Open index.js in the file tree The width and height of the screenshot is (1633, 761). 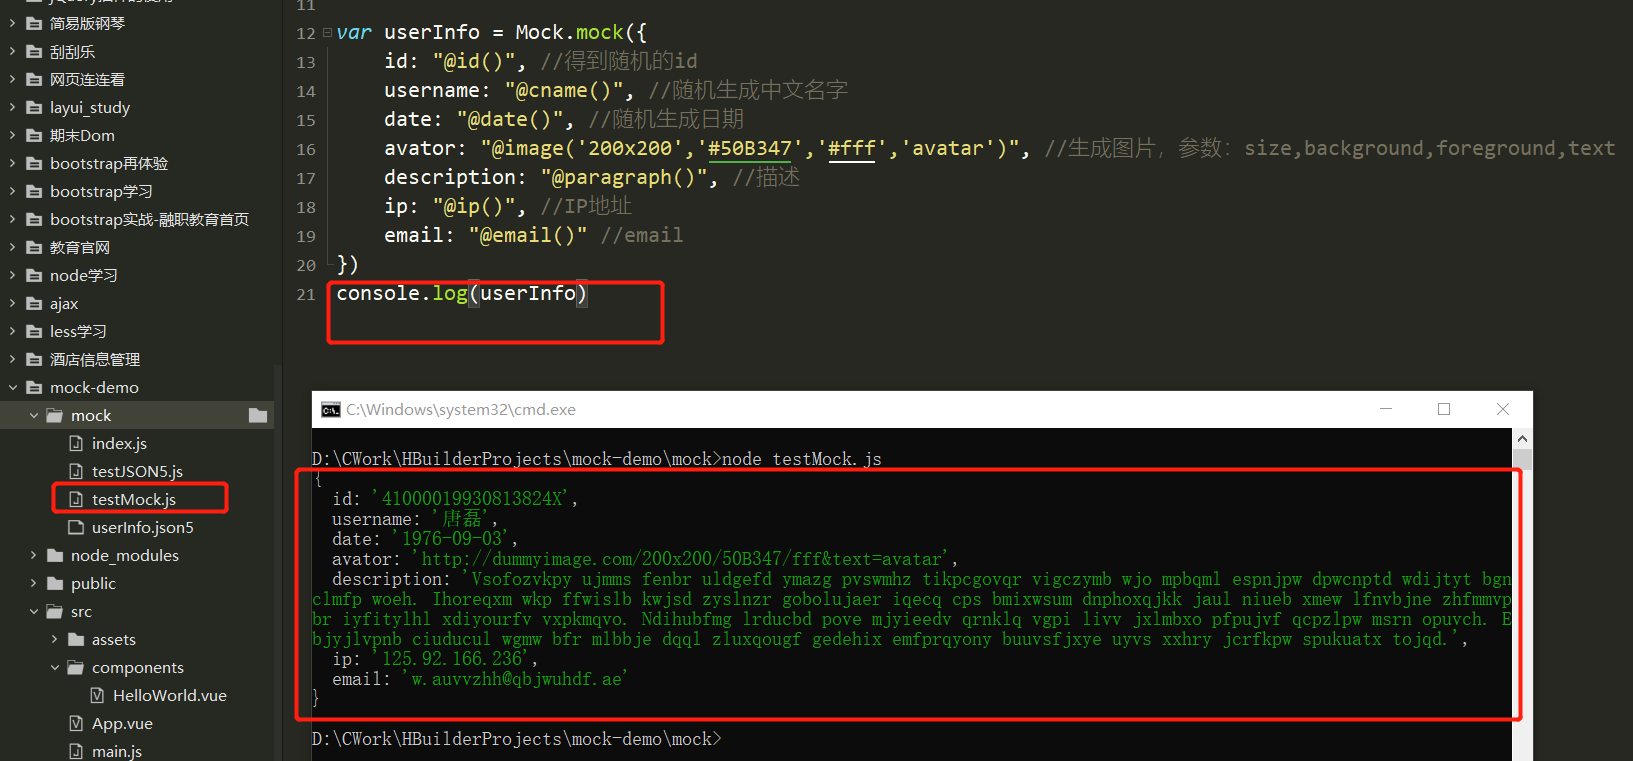tap(119, 443)
